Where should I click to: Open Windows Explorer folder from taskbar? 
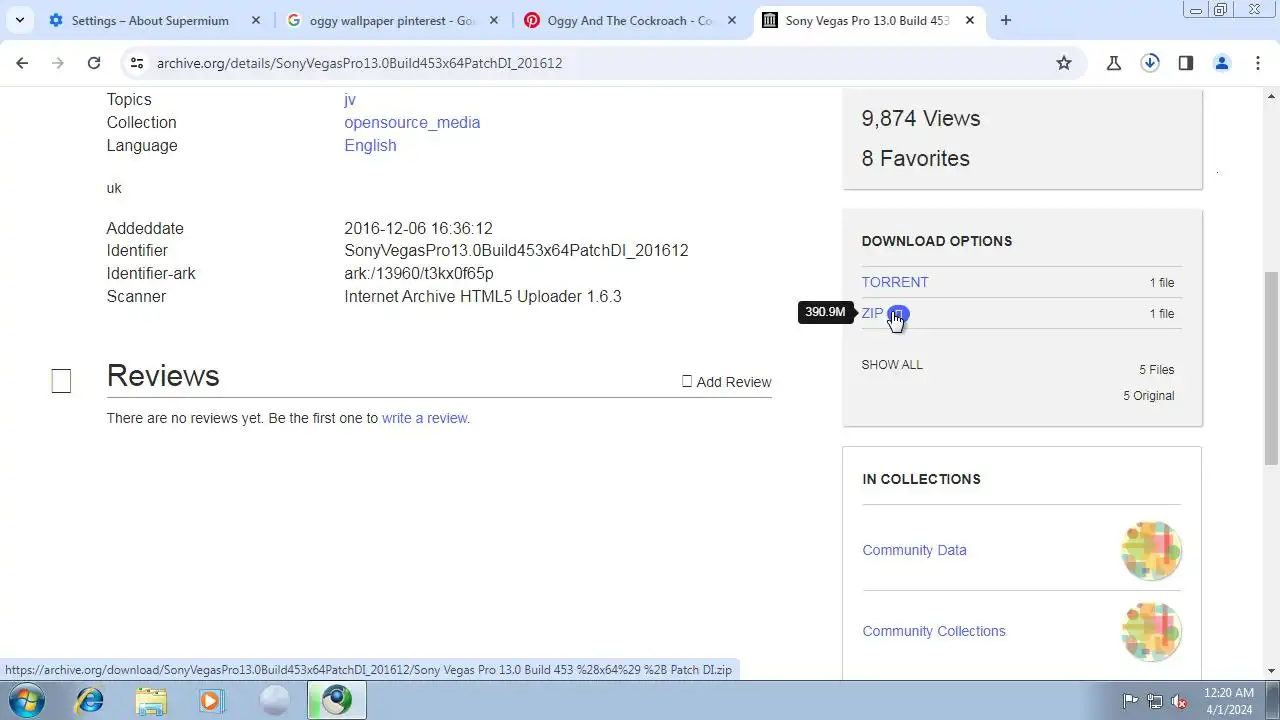[x=151, y=700]
